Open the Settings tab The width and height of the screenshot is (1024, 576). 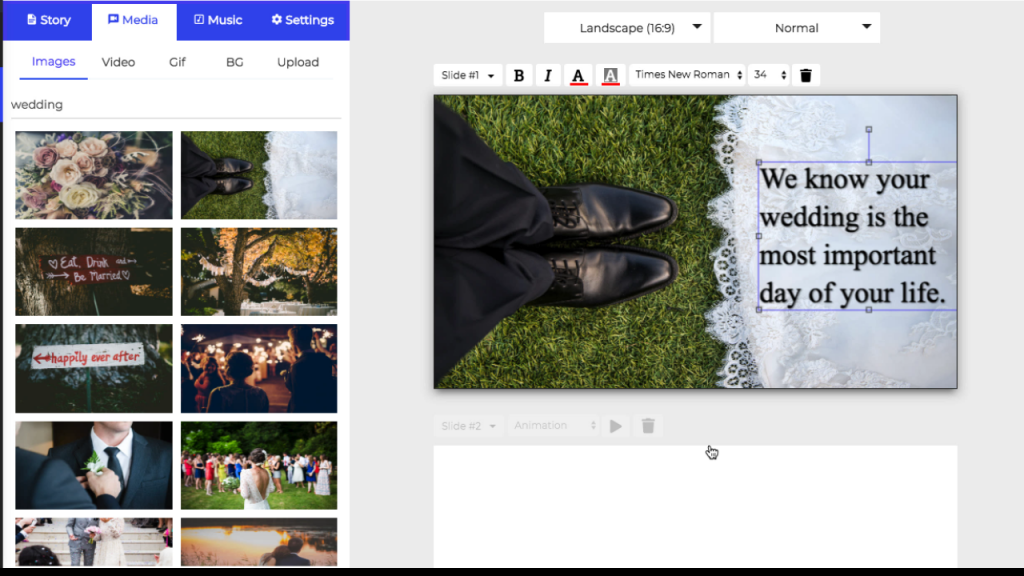point(303,20)
